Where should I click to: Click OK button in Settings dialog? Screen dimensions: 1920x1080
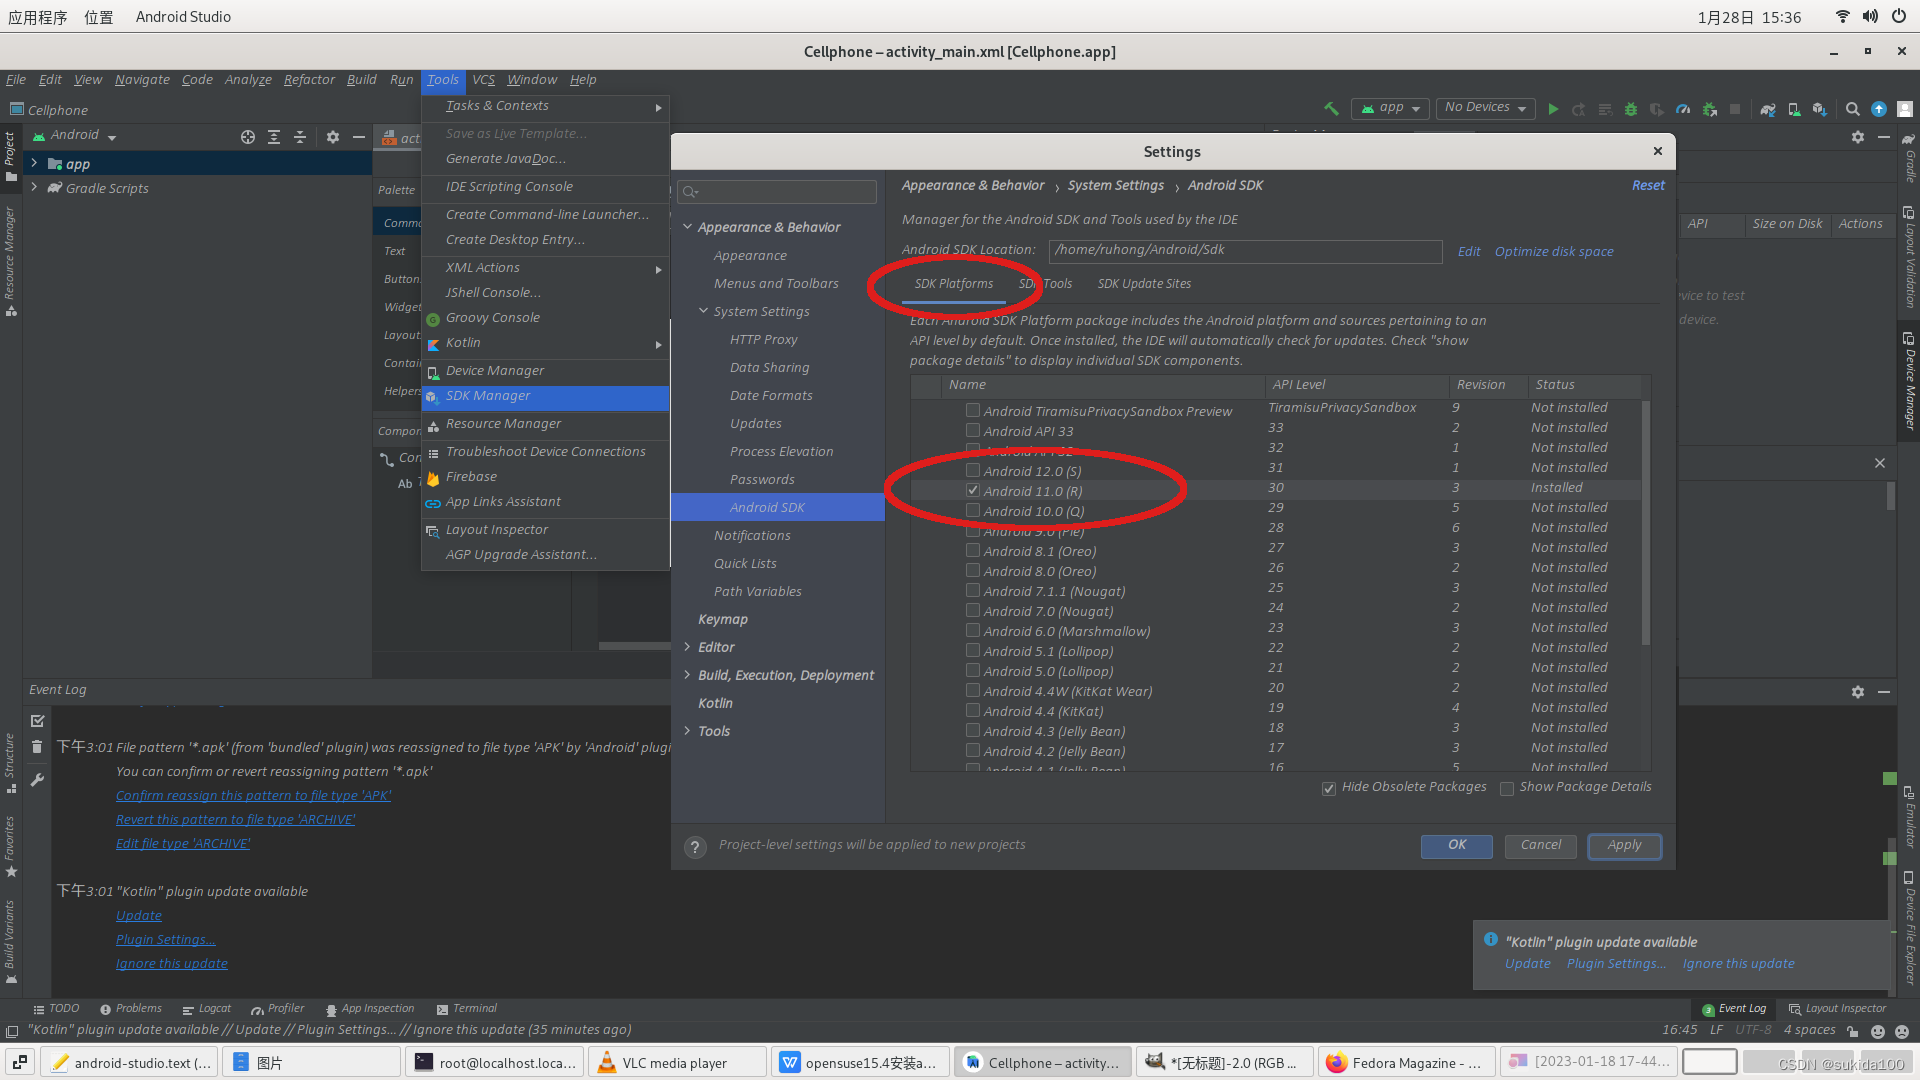1457,846
